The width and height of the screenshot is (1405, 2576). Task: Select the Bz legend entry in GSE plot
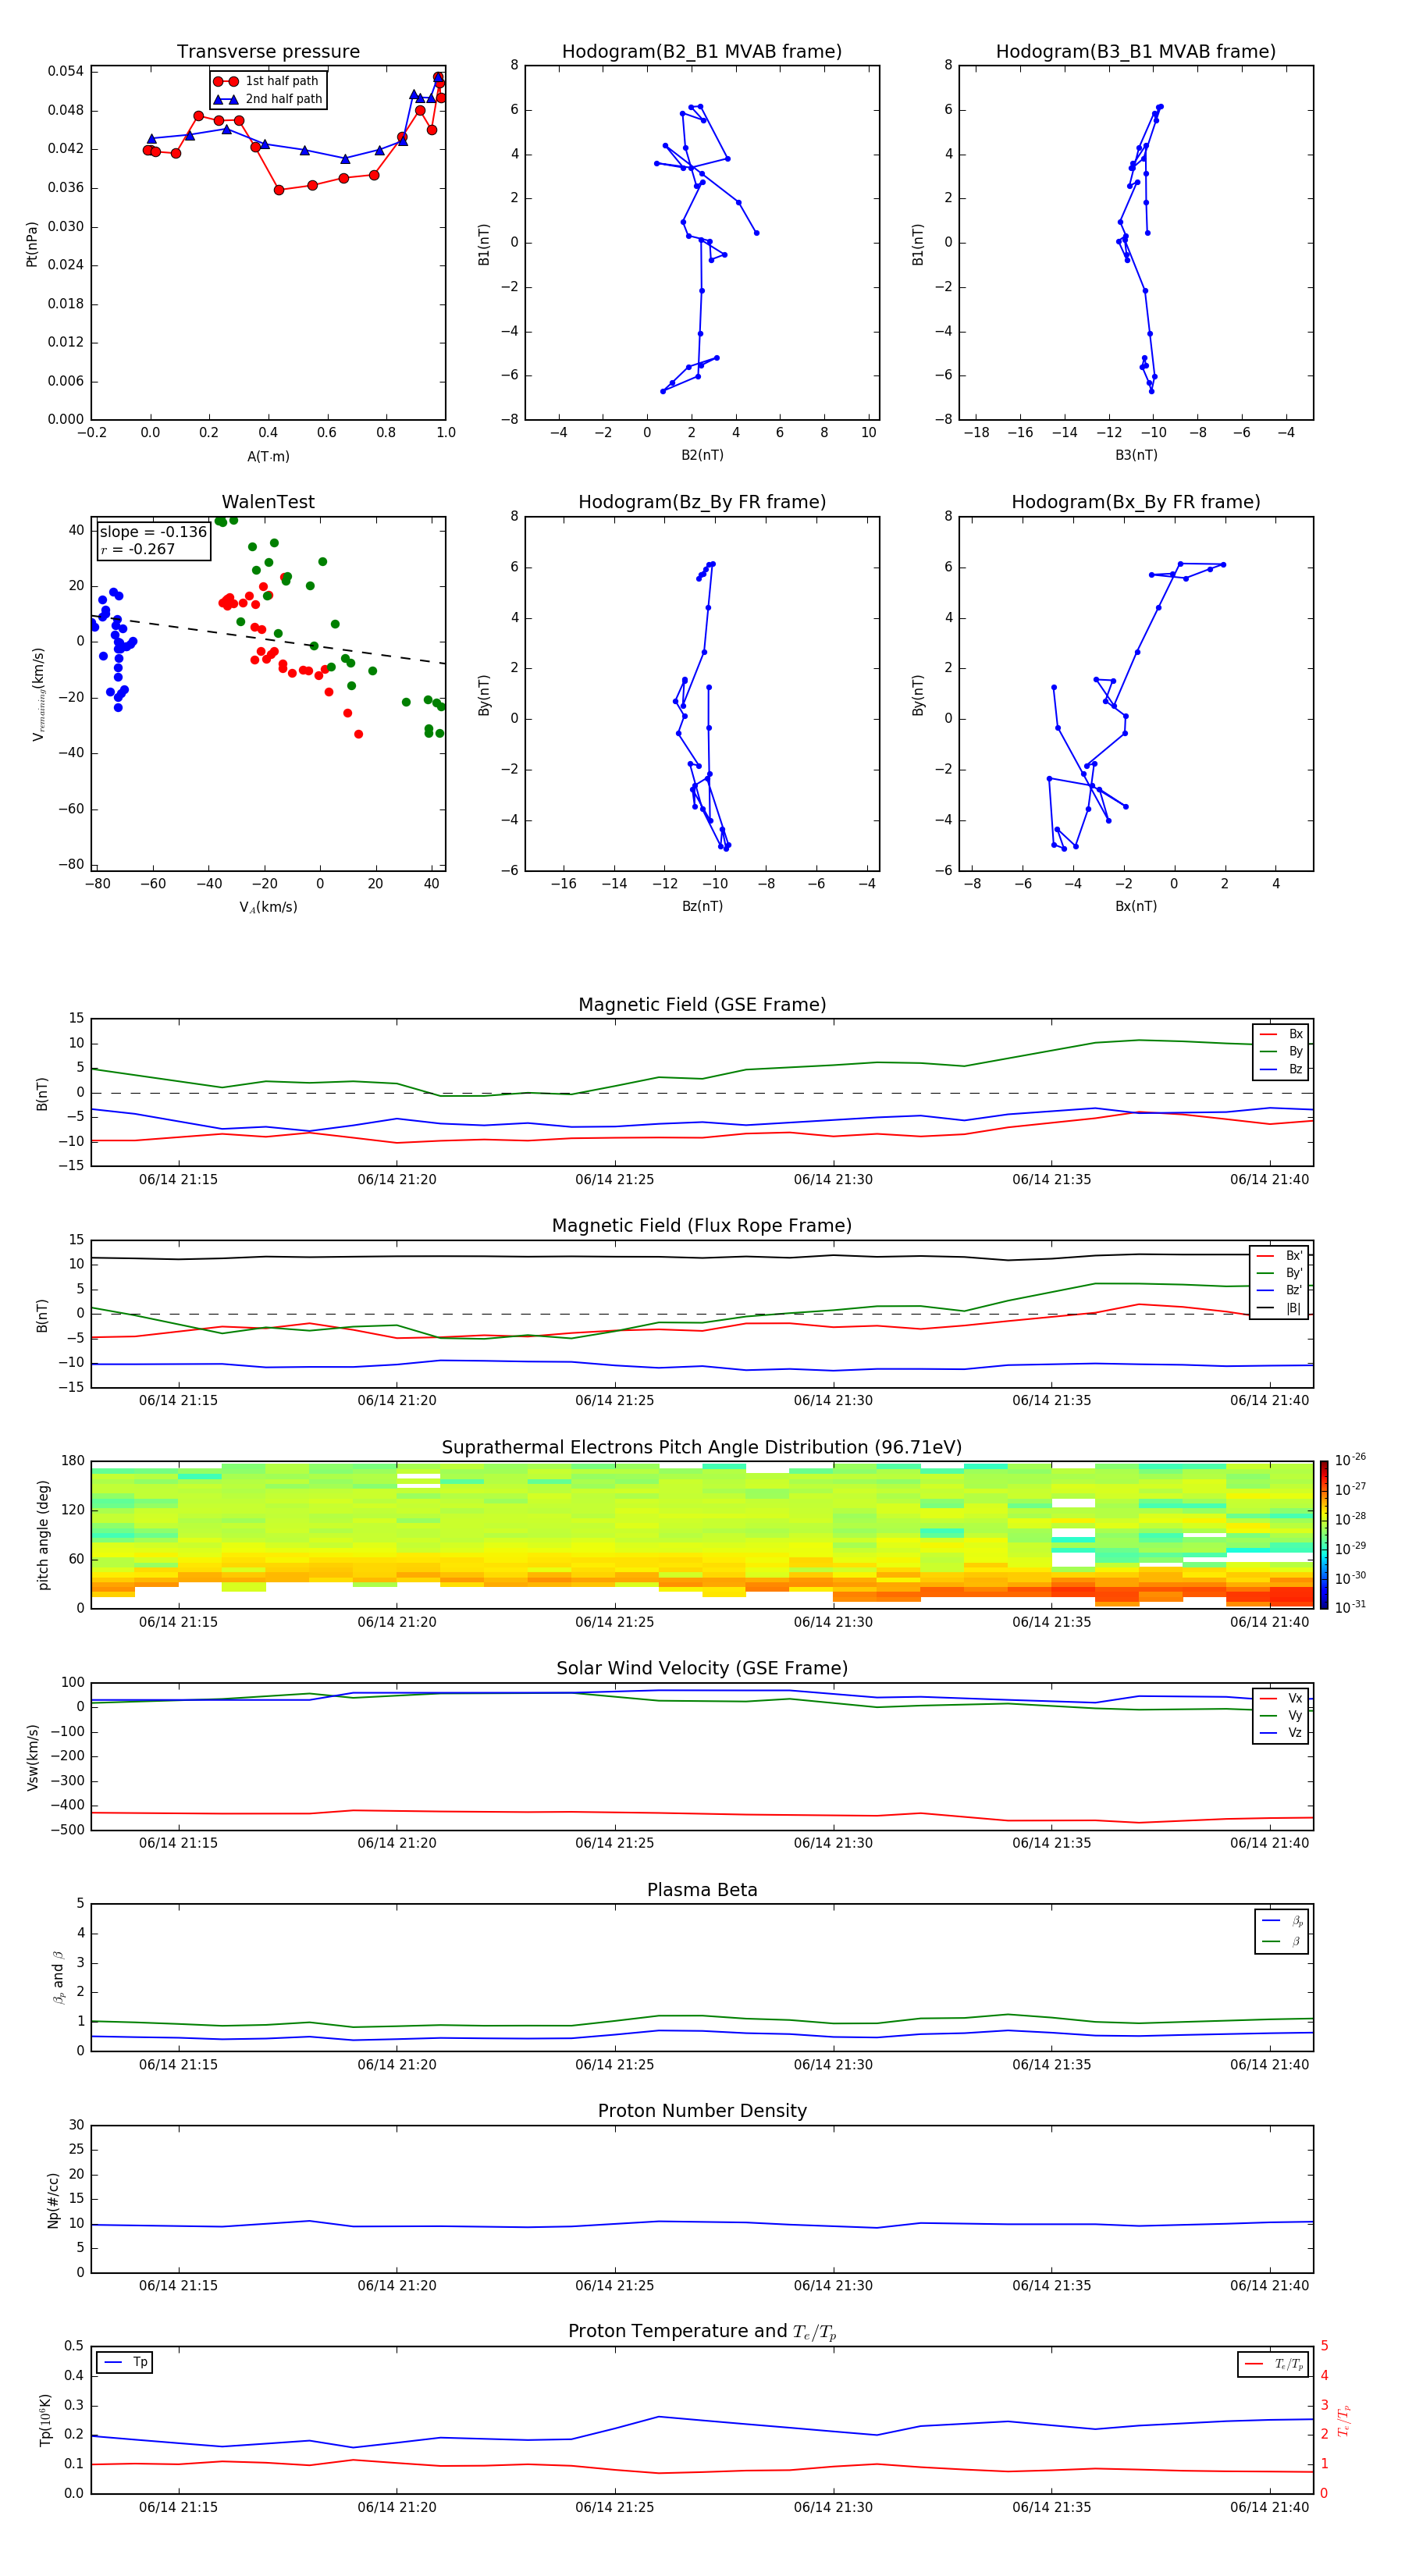[x=1281, y=1069]
